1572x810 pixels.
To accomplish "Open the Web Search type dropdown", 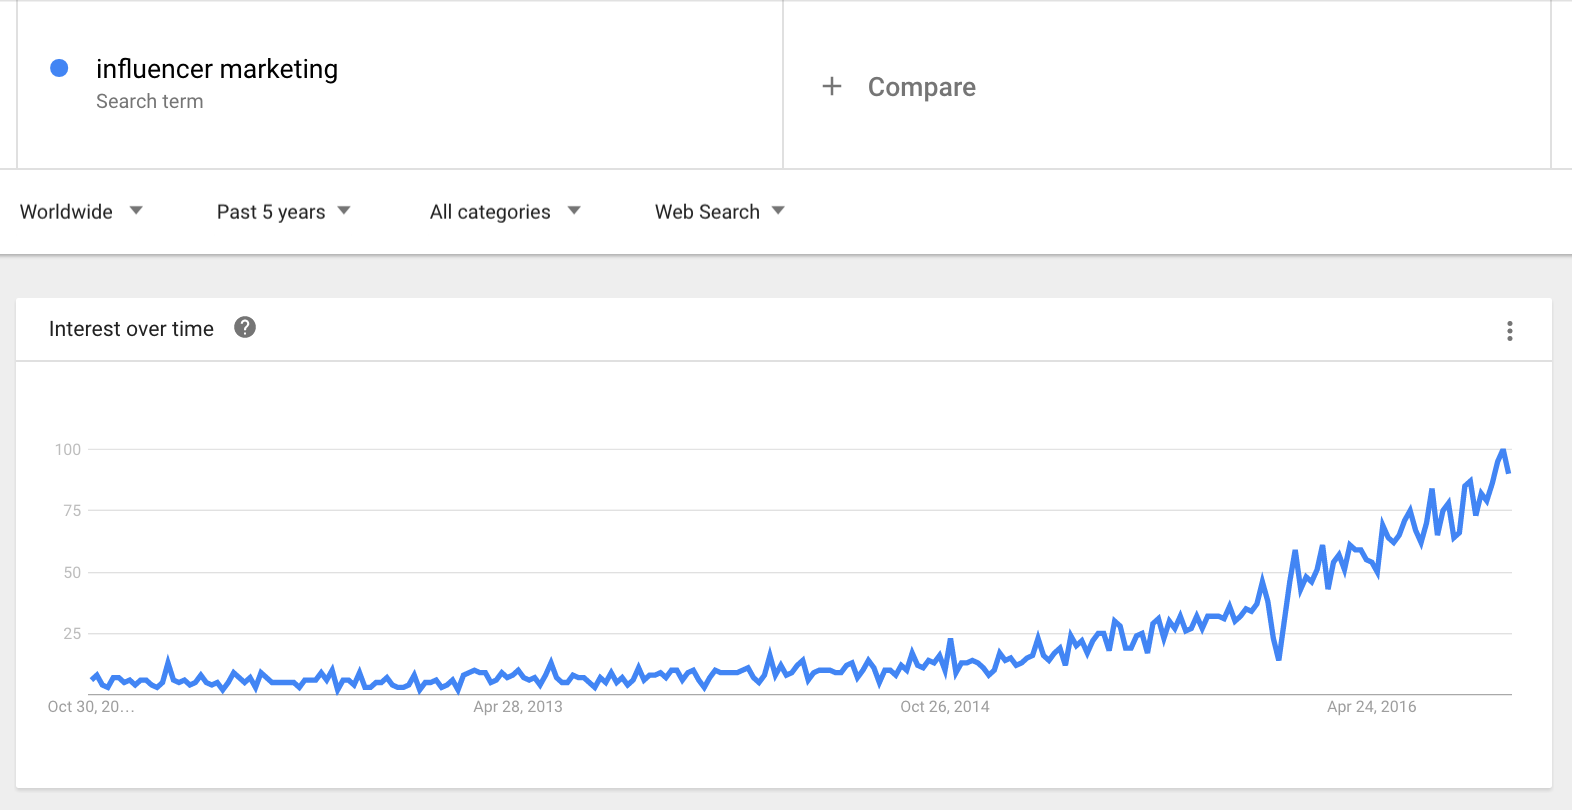I will pos(719,211).
